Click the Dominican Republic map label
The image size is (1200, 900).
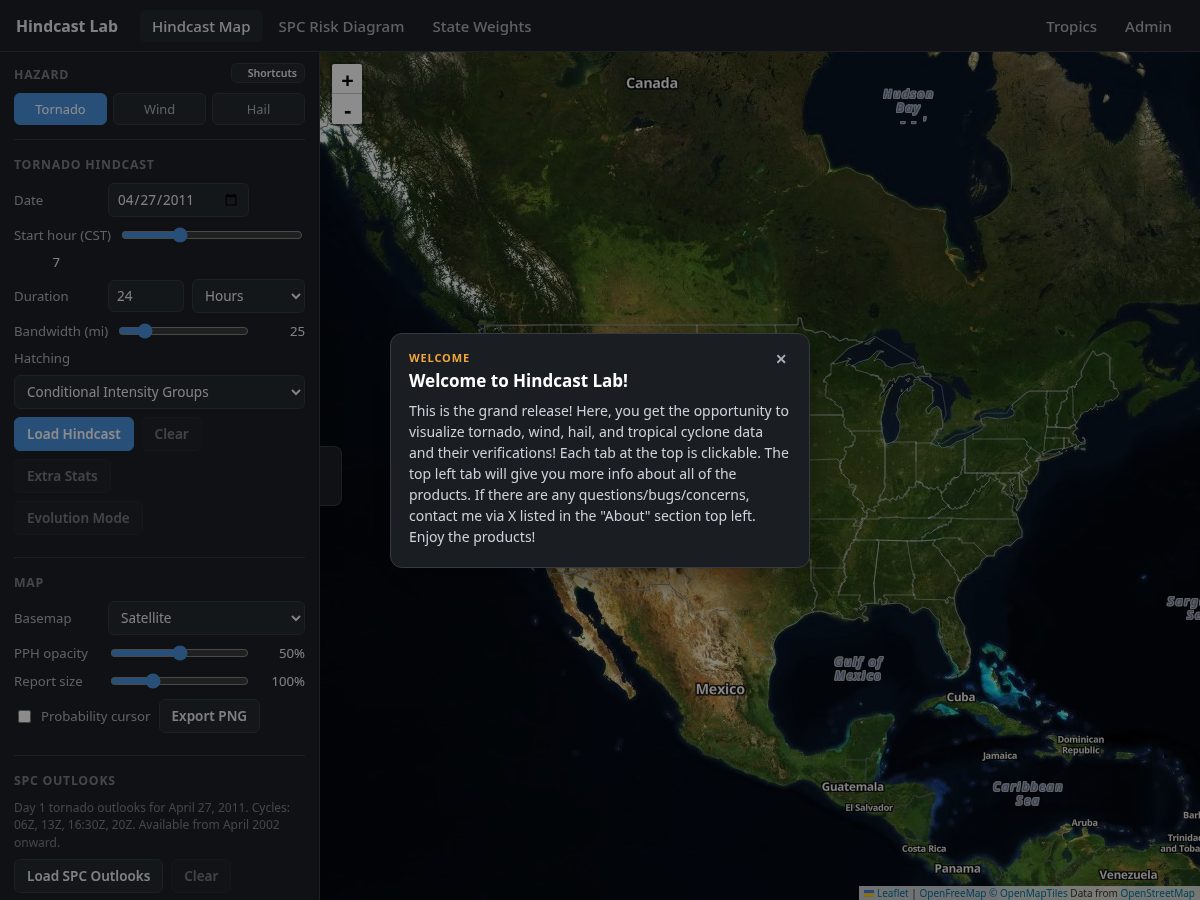click(1081, 745)
